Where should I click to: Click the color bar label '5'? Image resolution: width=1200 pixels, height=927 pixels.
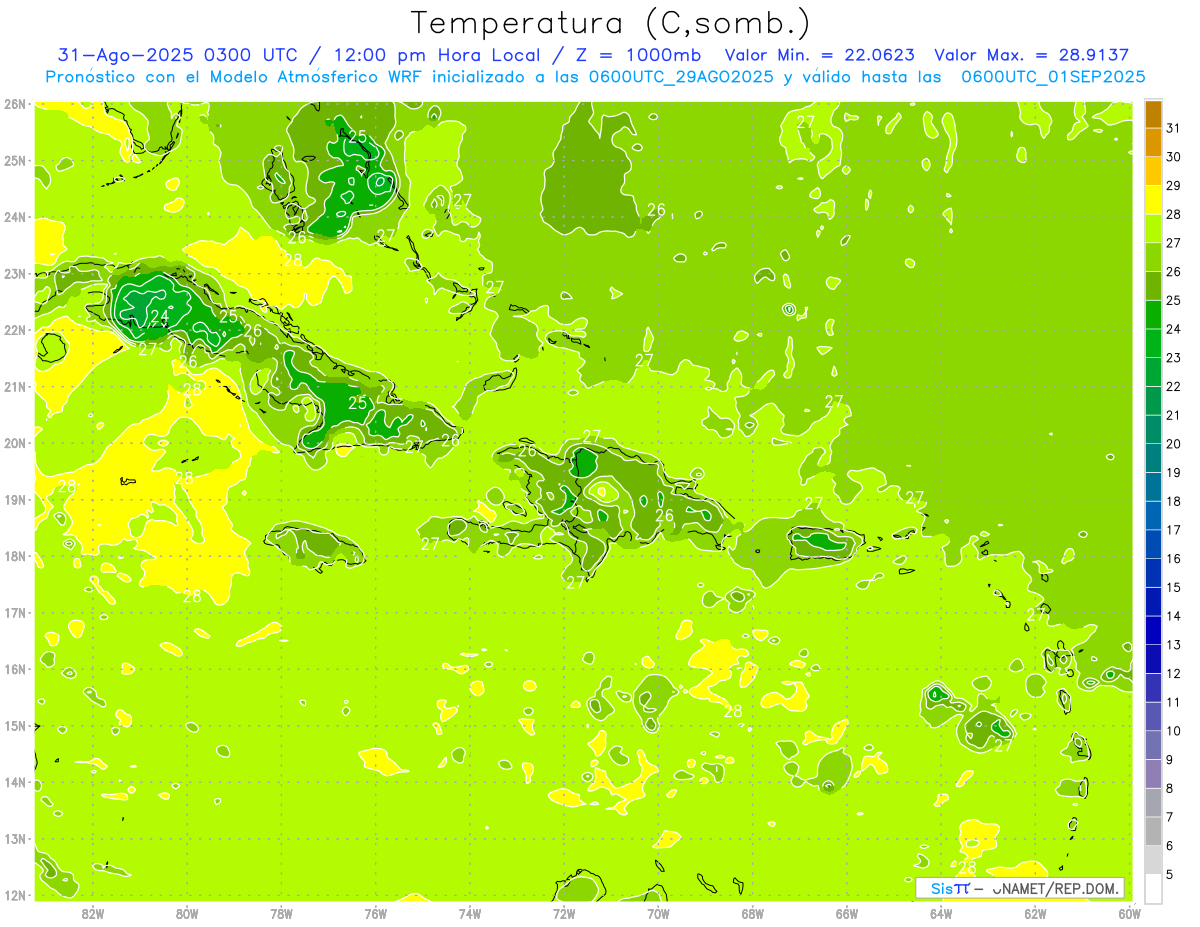pos(1170,875)
